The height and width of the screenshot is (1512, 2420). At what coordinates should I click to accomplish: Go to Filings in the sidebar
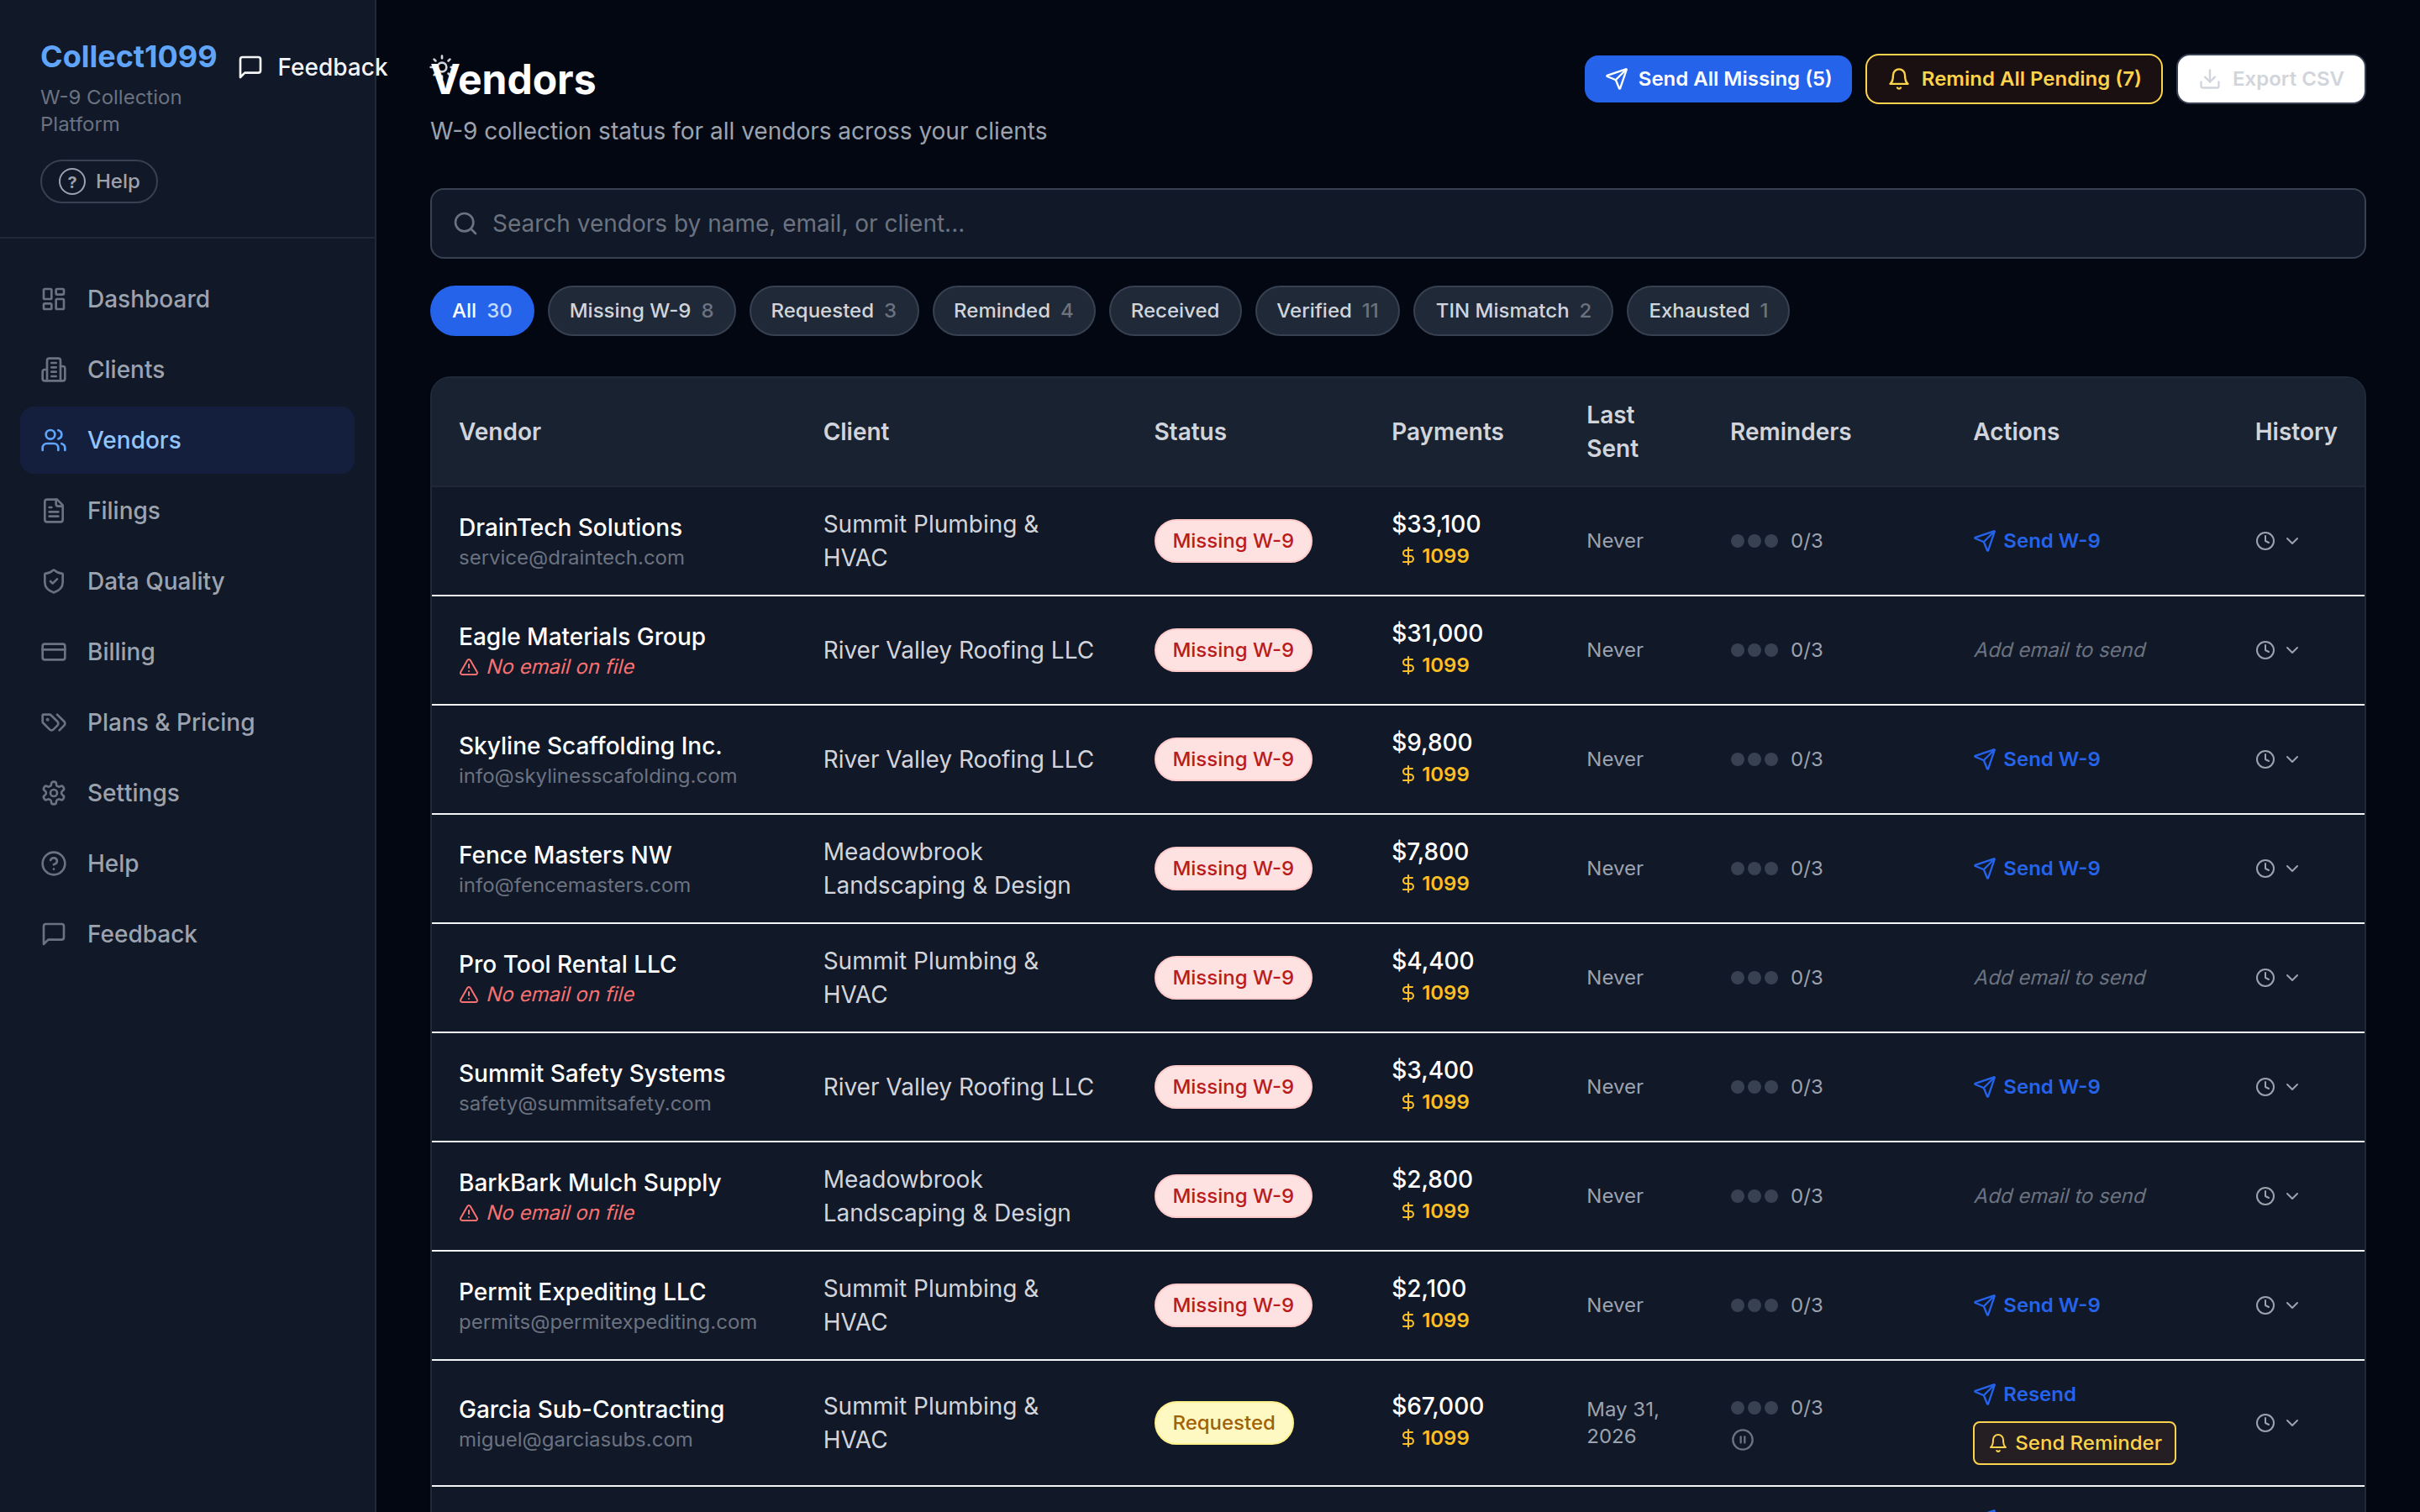187,511
